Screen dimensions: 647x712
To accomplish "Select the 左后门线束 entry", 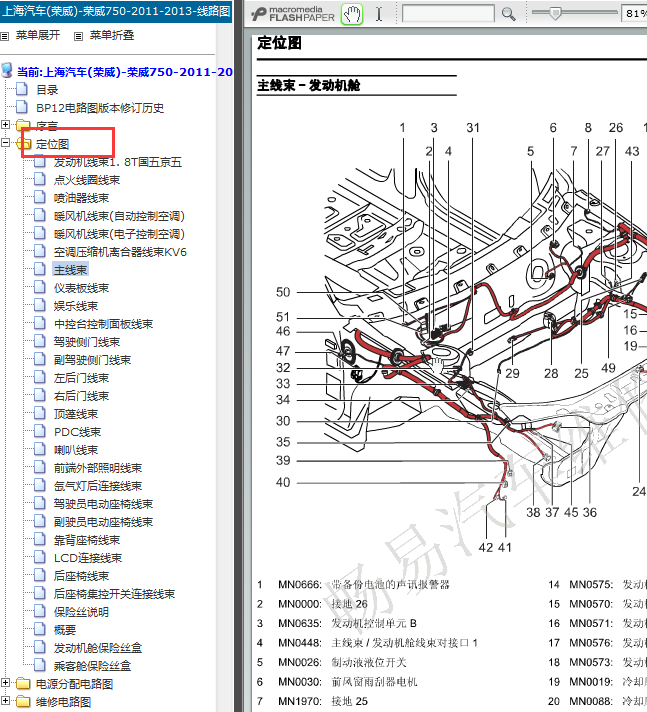I will pyautogui.click(x=81, y=378).
